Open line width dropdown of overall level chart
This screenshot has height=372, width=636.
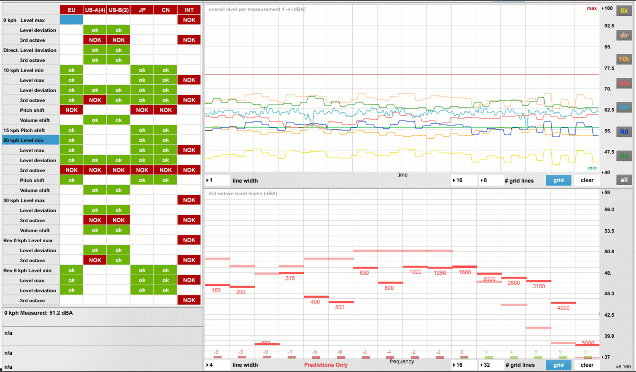[217, 181]
